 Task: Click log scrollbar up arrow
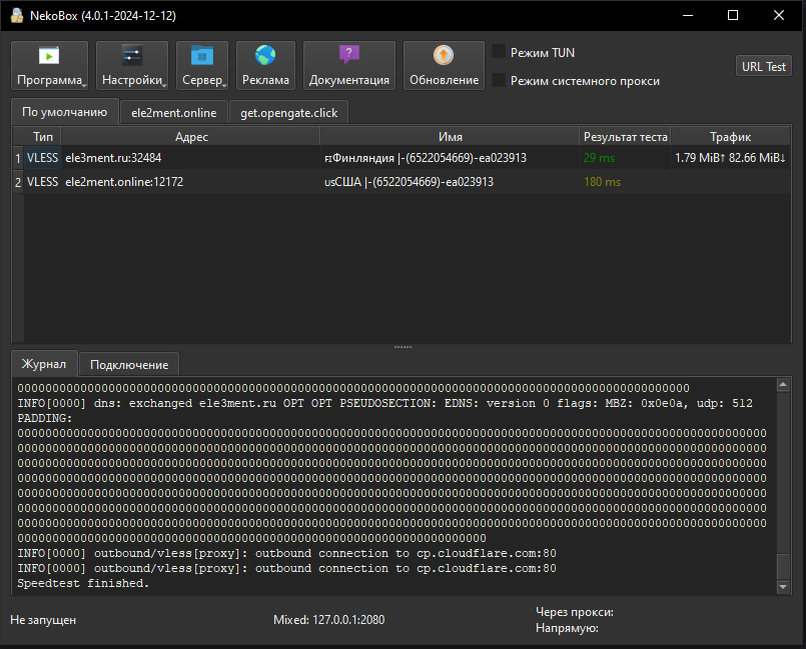tap(783, 384)
